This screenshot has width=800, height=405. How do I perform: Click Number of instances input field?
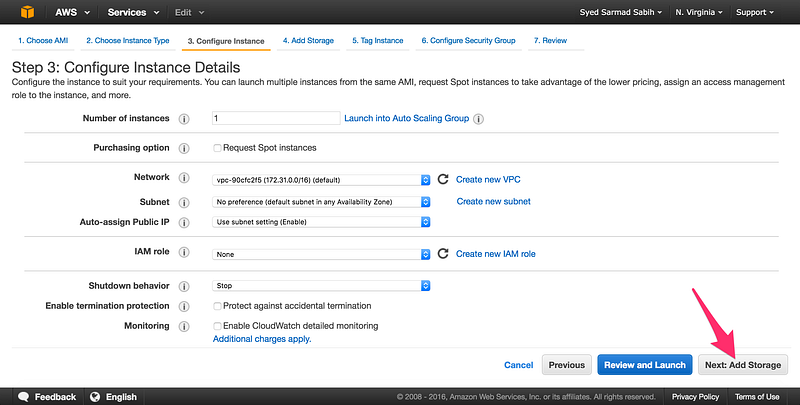click(276, 118)
